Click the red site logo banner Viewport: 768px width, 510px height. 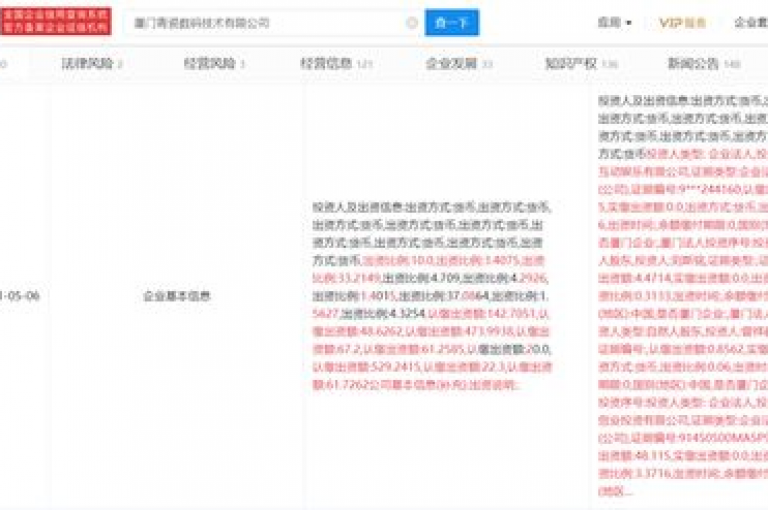coord(56,21)
